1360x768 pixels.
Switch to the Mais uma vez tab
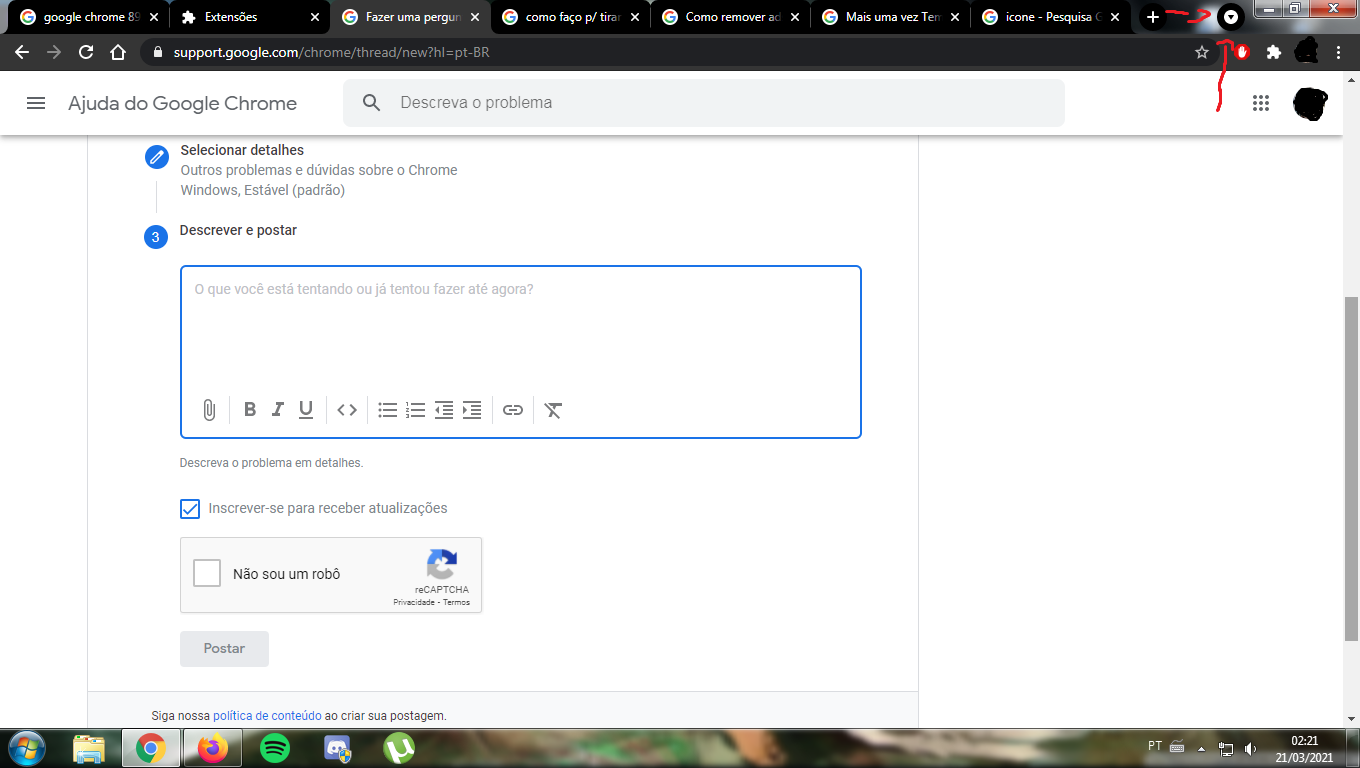(890, 17)
